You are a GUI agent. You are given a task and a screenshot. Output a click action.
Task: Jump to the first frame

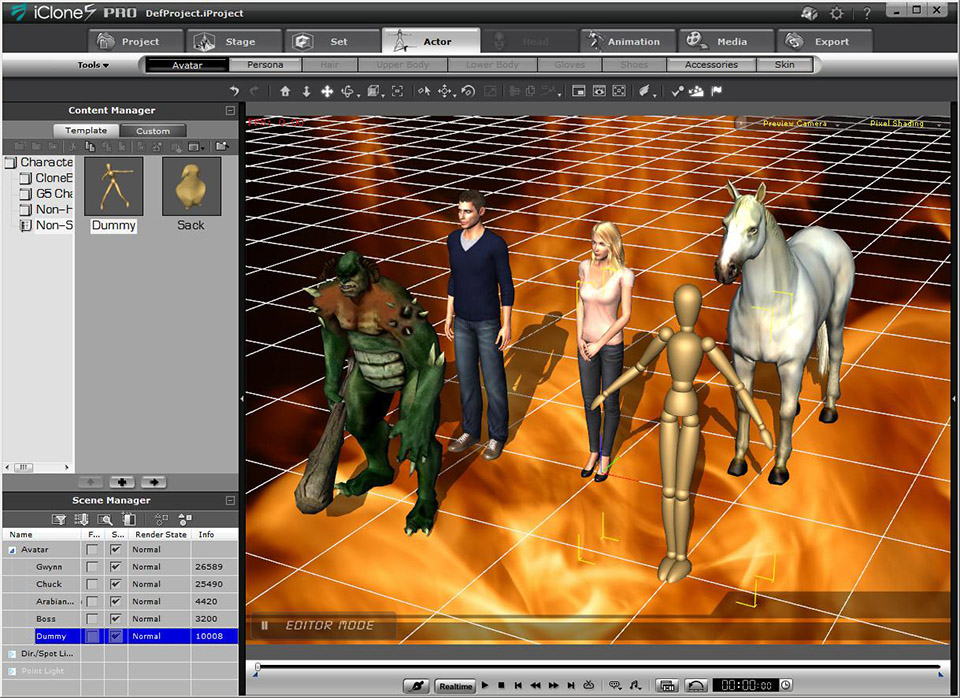coord(518,685)
